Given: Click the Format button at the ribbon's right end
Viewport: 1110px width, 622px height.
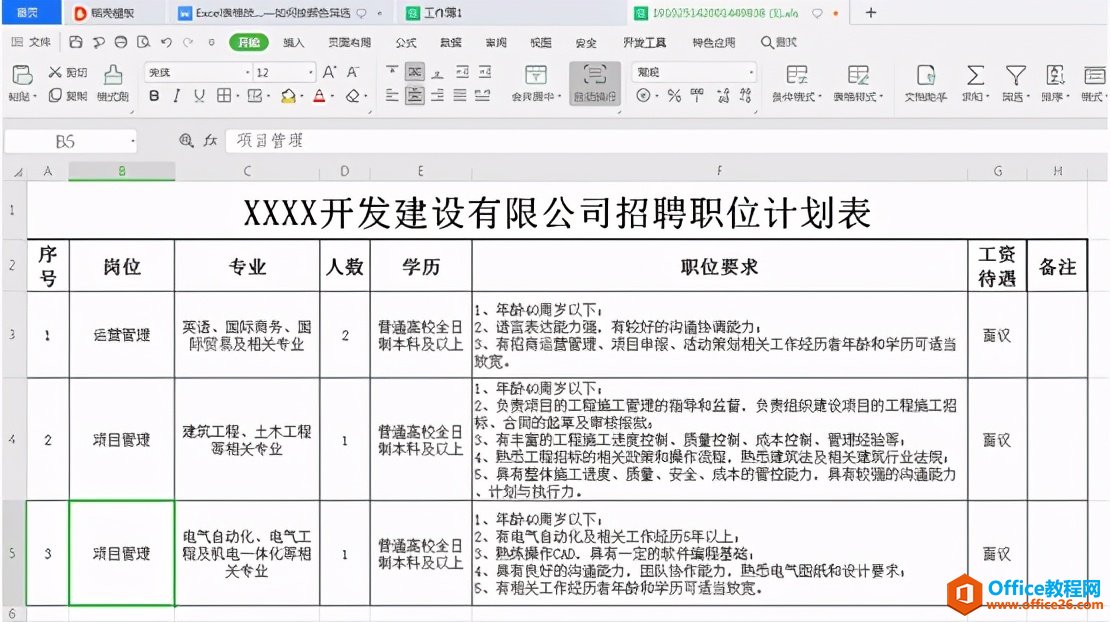Looking at the screenshot, I should (x=1094, y=82).
